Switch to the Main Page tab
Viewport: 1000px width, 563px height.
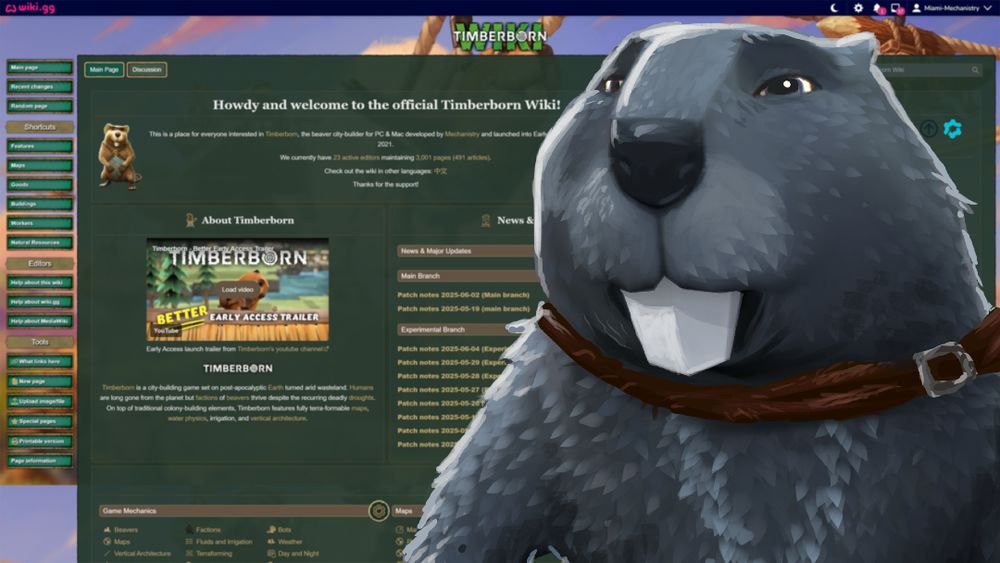[x=104, y=69]
